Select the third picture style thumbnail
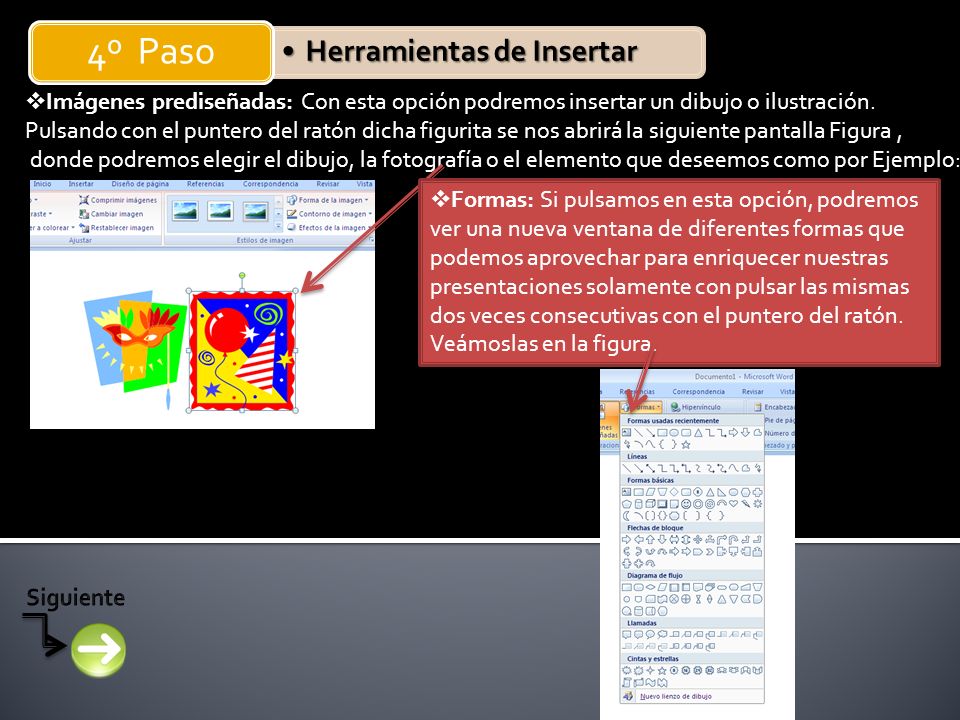Viewport: 960px width, 720px height. point(255,211)
